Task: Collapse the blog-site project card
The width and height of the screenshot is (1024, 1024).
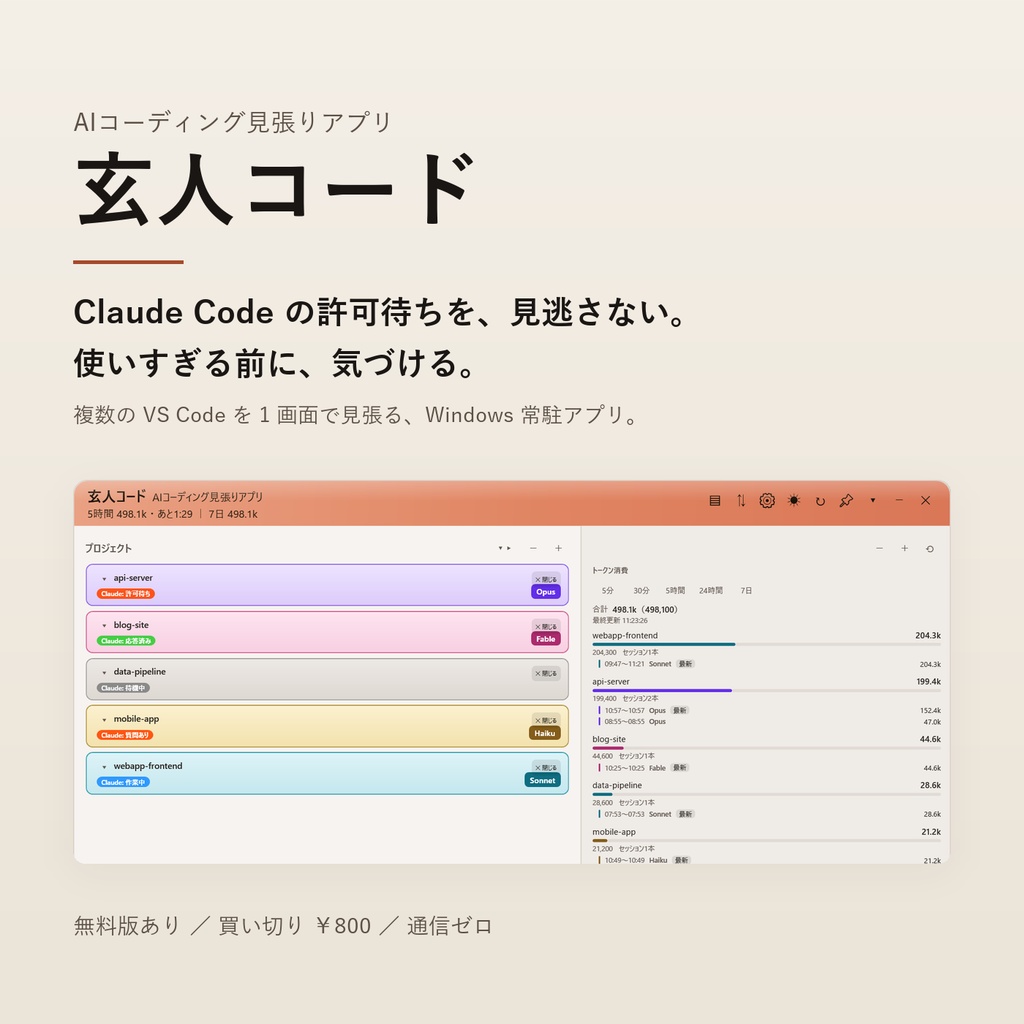Action: (104, 626)
